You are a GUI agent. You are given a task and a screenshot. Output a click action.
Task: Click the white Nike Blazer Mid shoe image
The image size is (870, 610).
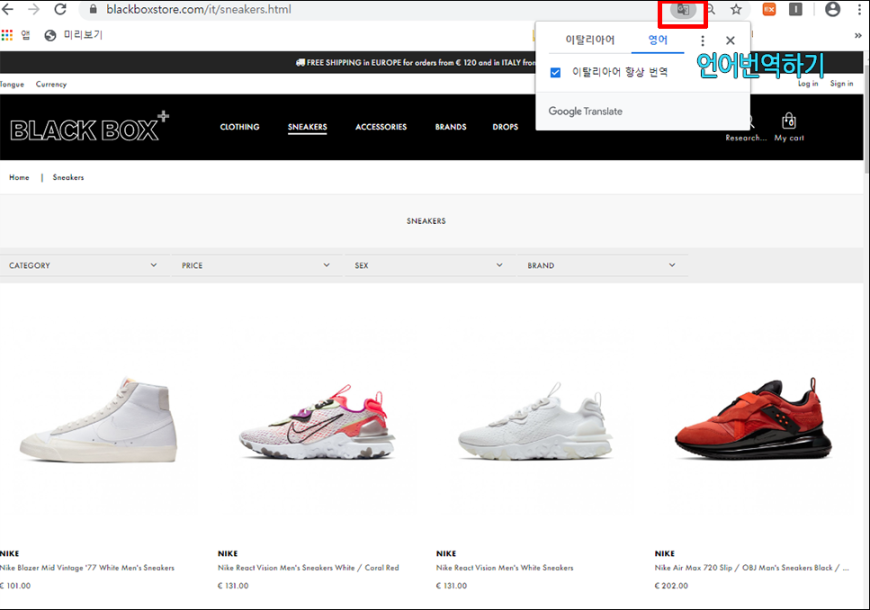tap(99, 419)
